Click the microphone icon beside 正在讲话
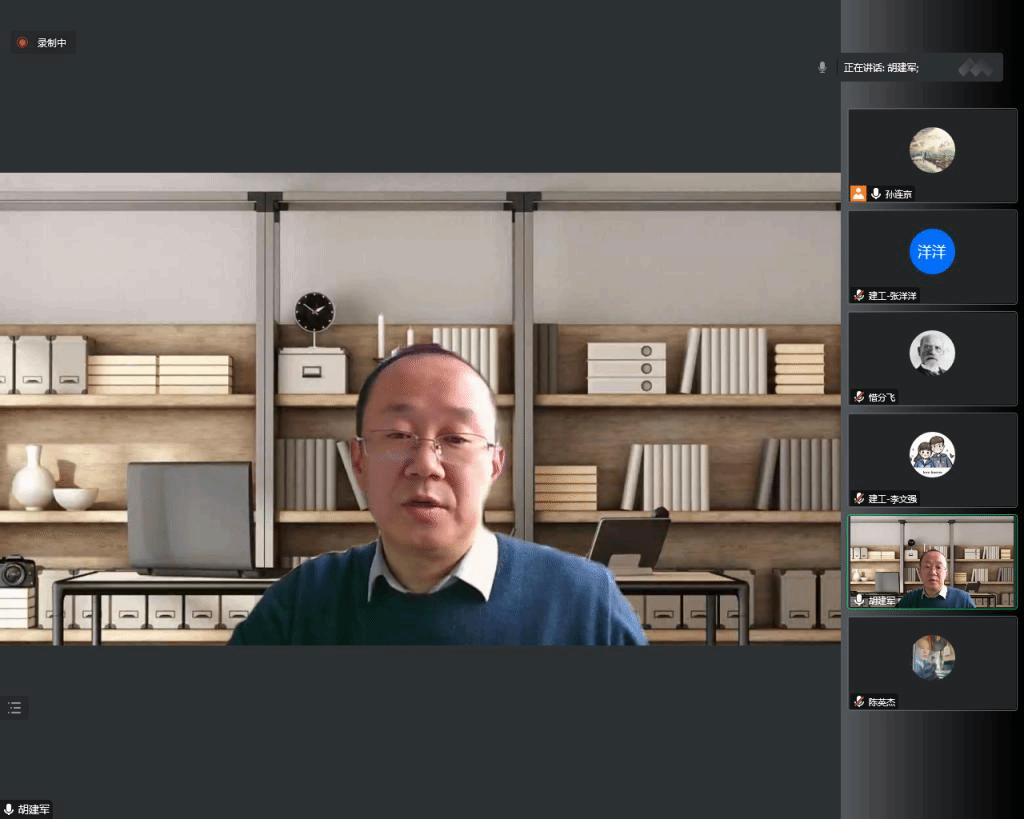The height and width of the screenshot is (819, 1024). tap(822, 67)
